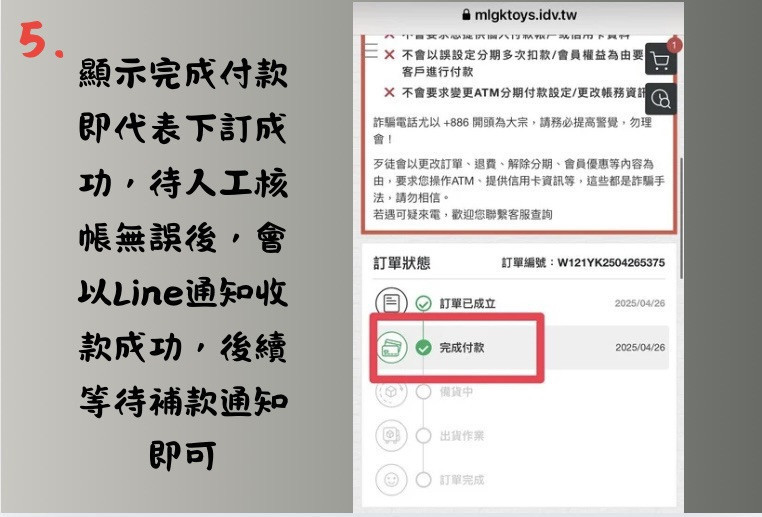Click the smiley icon for 訂單完成
The height and width of the screenshot is (517, 762).
(x=391, y=480)
